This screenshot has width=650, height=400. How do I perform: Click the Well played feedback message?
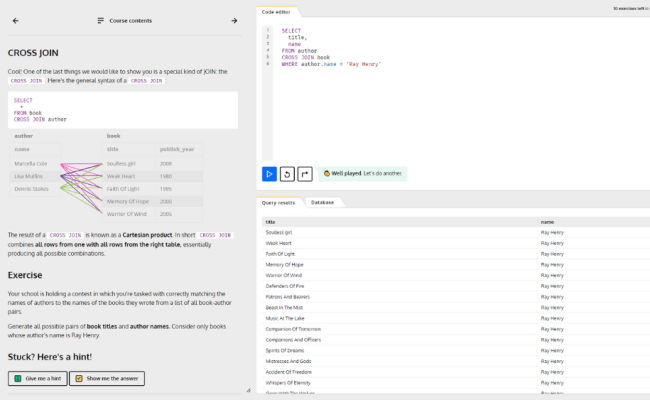pyautogui.click(x=362, y=174)
